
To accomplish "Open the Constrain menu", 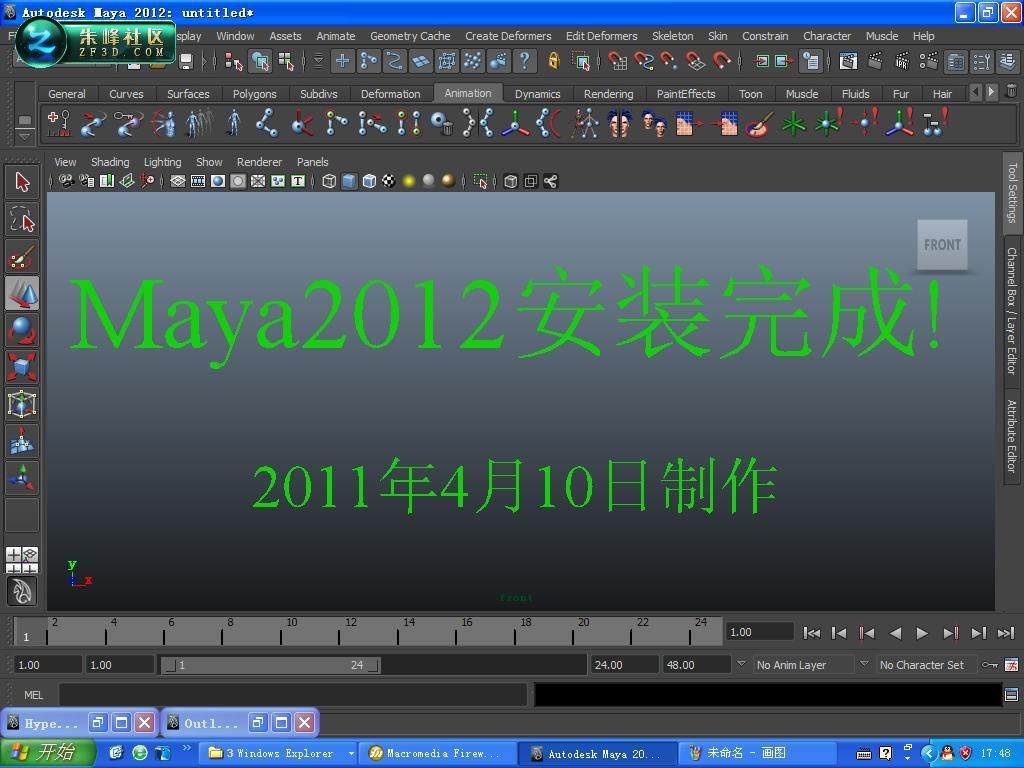I will coord(765,36).
